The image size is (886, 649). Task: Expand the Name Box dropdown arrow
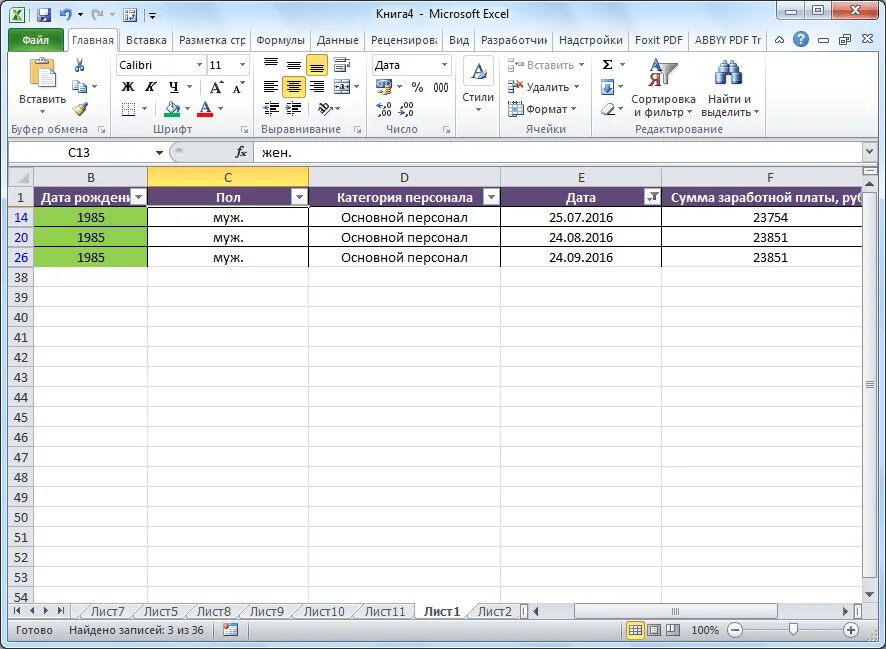pos(159,153)
